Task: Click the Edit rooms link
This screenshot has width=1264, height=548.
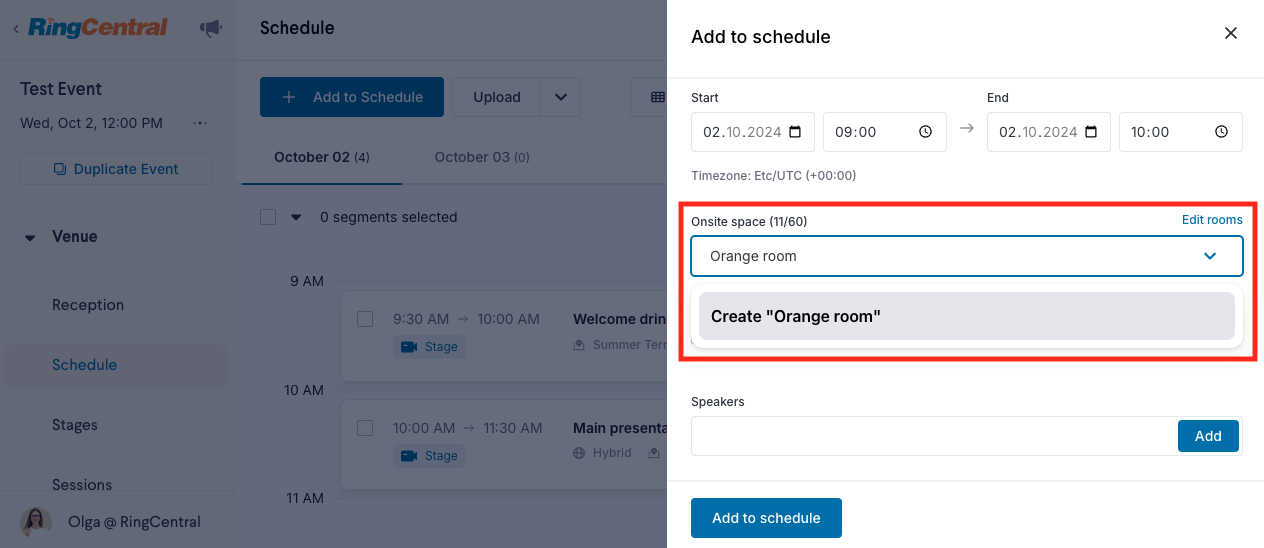Action: pyautogui.click(x=1212, y=220)
